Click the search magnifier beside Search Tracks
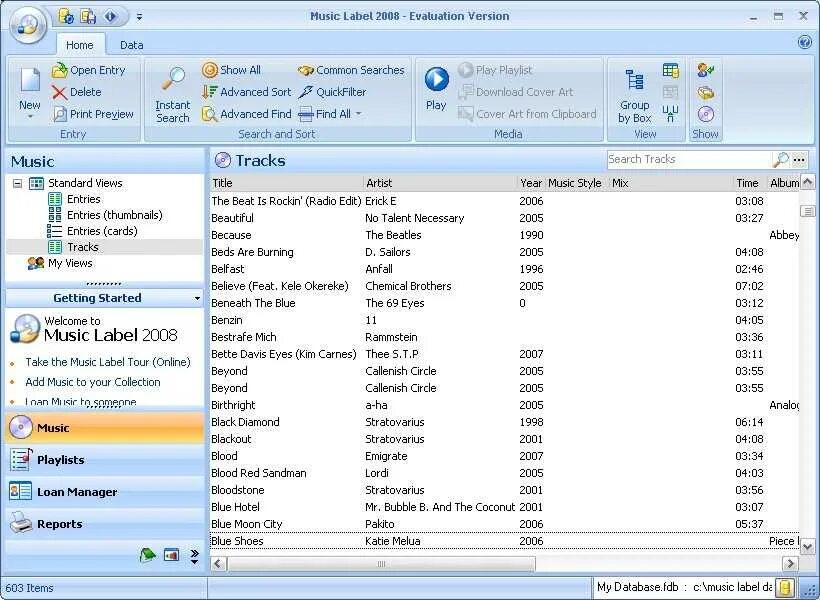This screenshot has width=820, height=600. point(781,159)
